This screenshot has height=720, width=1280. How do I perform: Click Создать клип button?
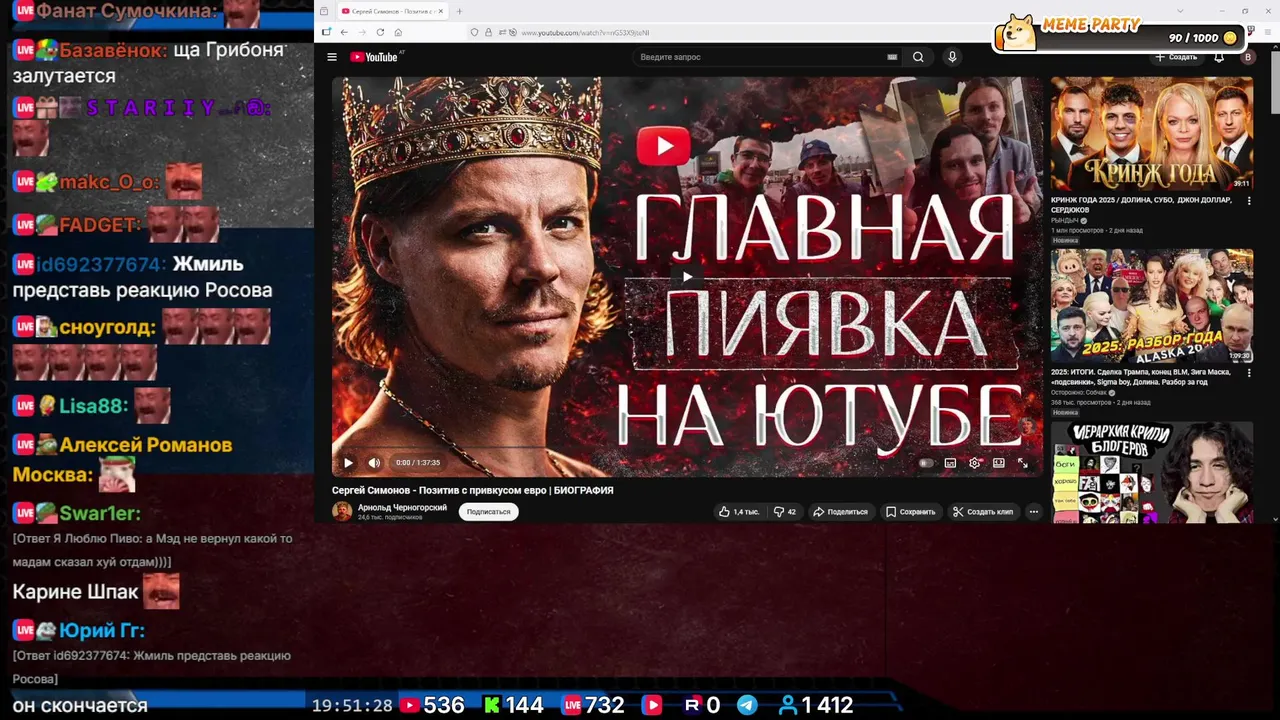tap(983, 512)
